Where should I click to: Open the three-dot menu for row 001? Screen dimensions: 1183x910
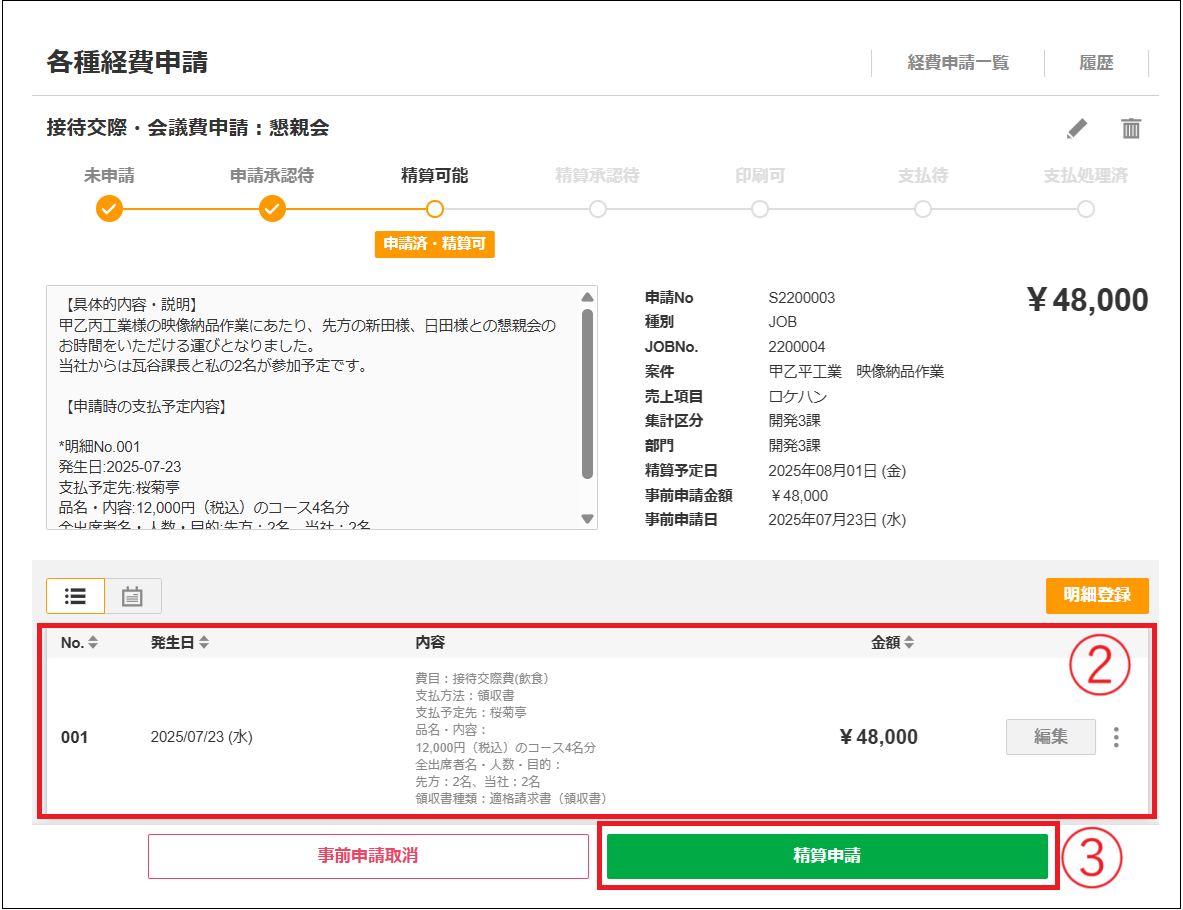[1116, 737]
